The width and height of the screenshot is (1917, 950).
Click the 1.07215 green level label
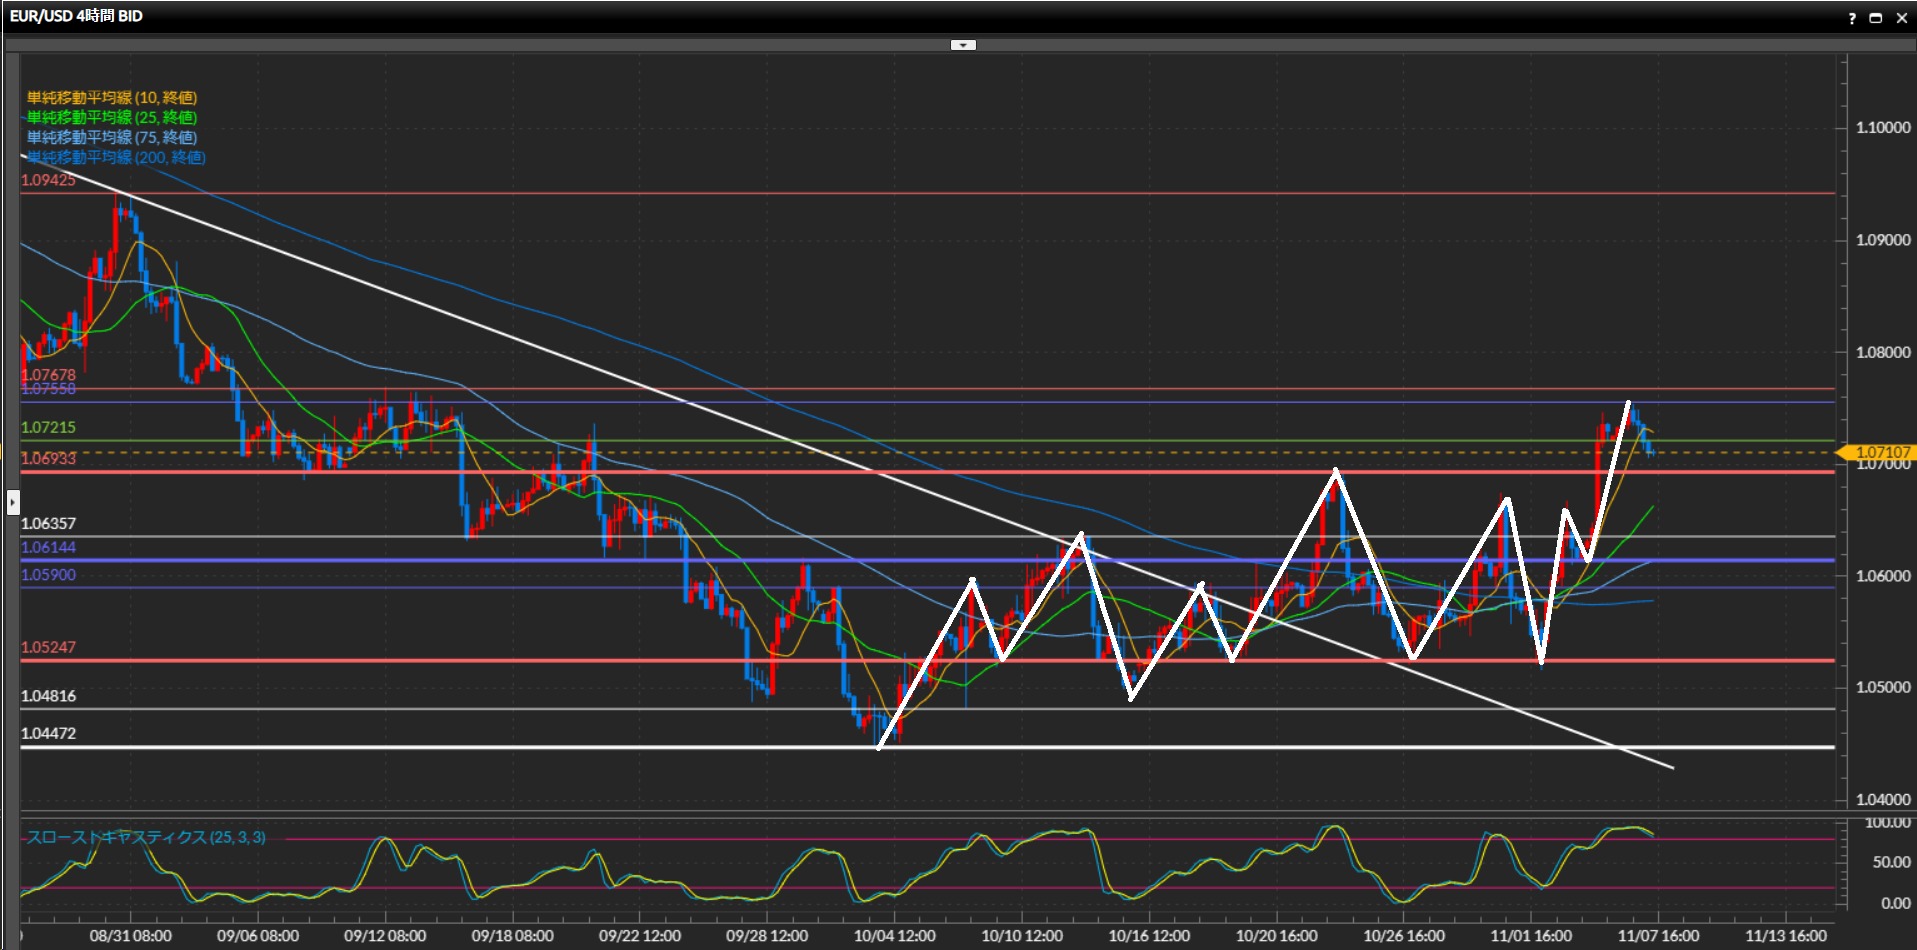pyautogui.click(x=48, y=427)
